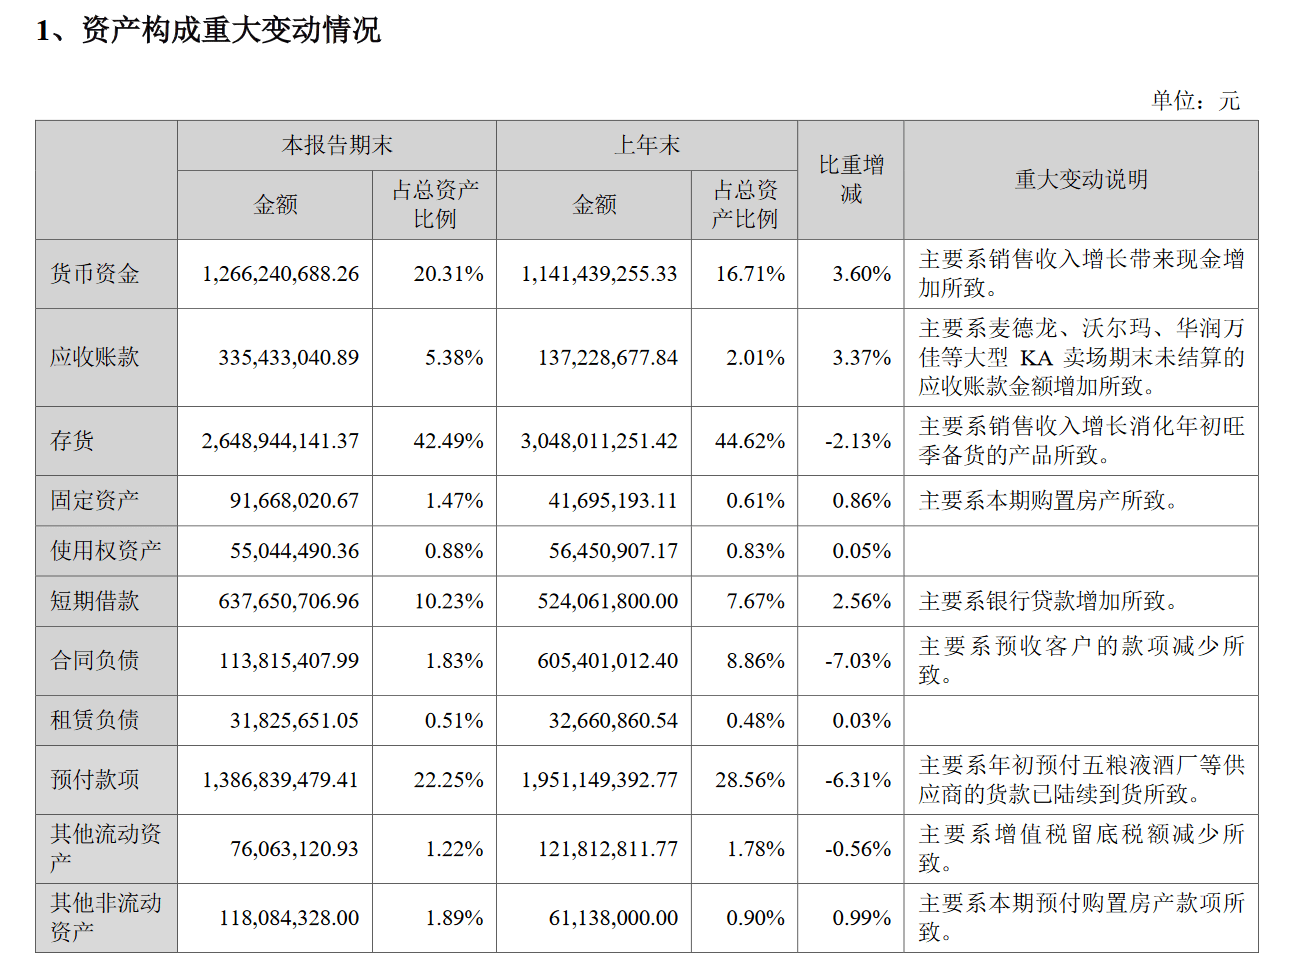Click the amount 137,228,677.84
Screen dimensions: 1315x971
(608, 357)
